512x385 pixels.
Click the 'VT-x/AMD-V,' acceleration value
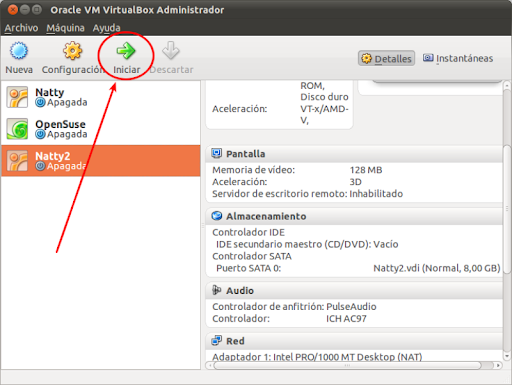[324, 114]
